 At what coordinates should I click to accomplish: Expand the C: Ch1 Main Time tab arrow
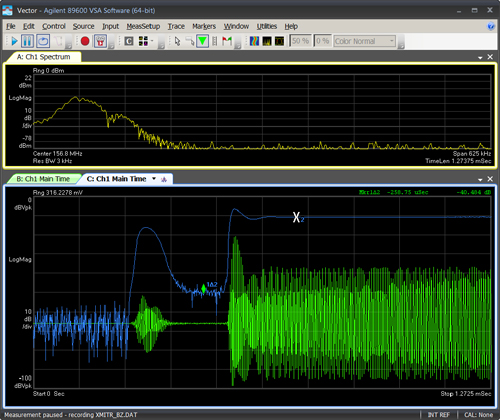pos(154,179)
